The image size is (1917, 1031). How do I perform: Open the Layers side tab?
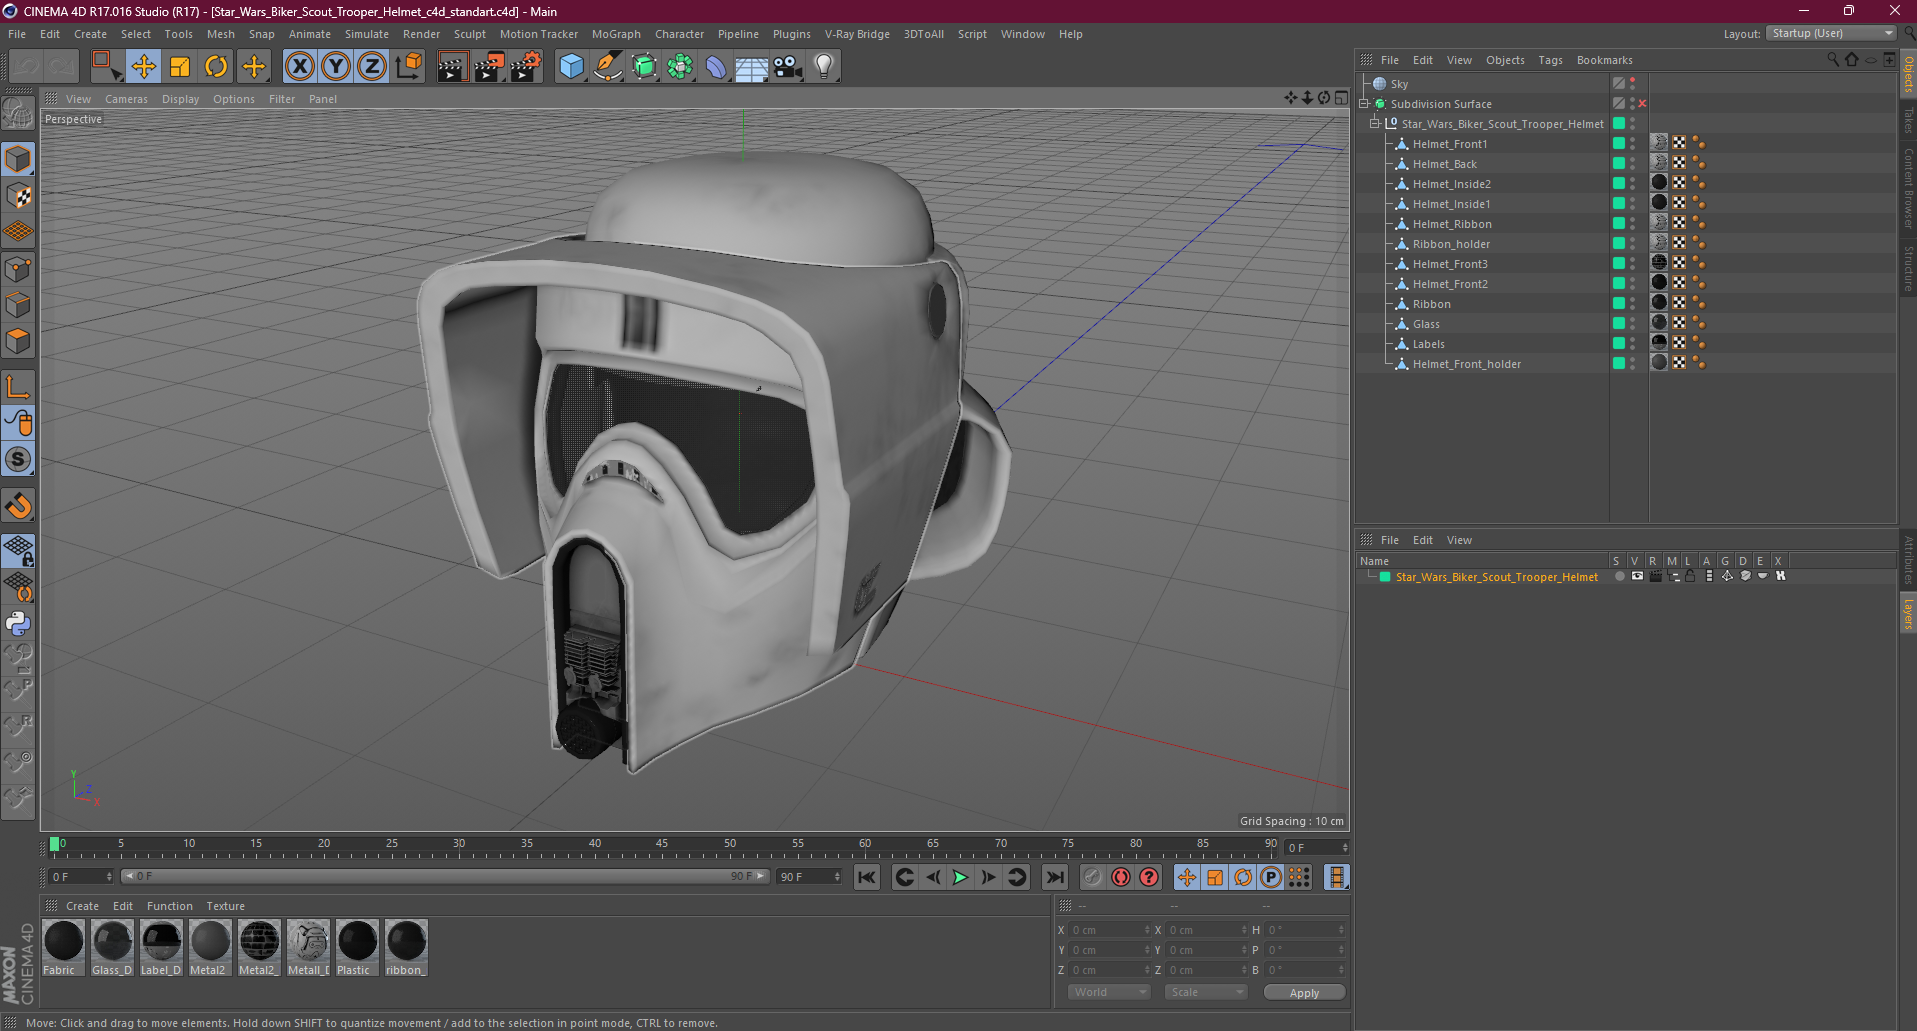click(1908, 612)
